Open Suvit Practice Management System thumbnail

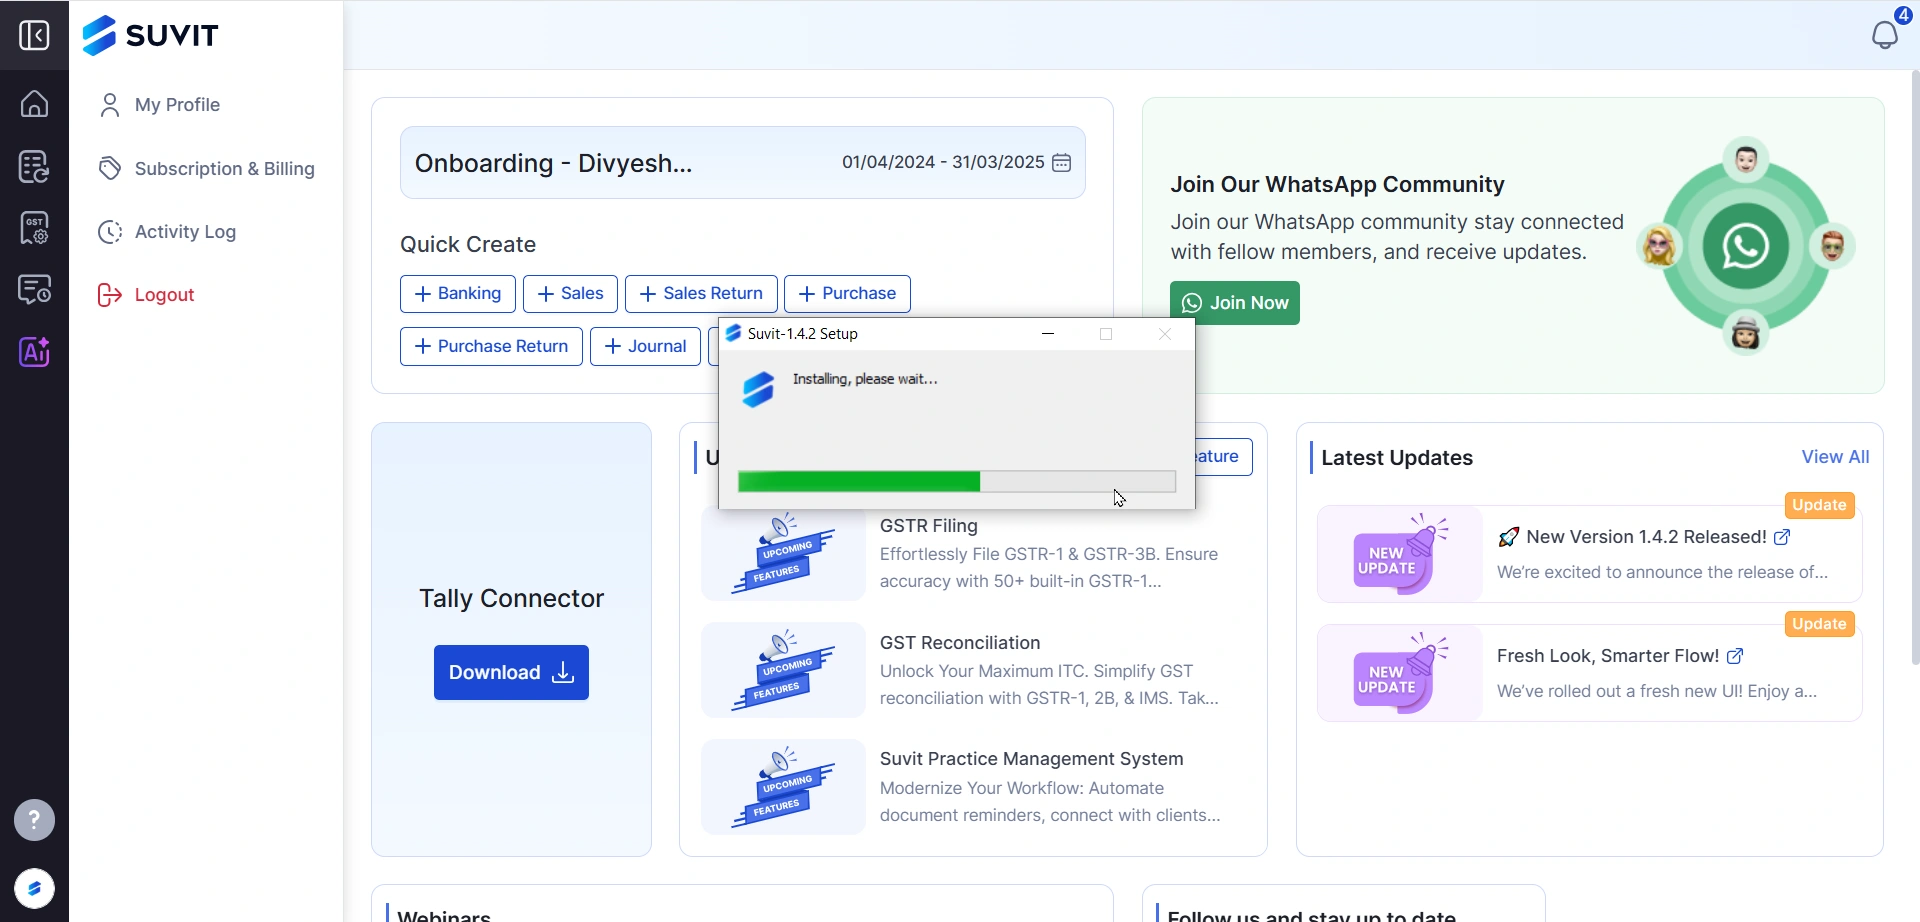[x=783, y=787]
